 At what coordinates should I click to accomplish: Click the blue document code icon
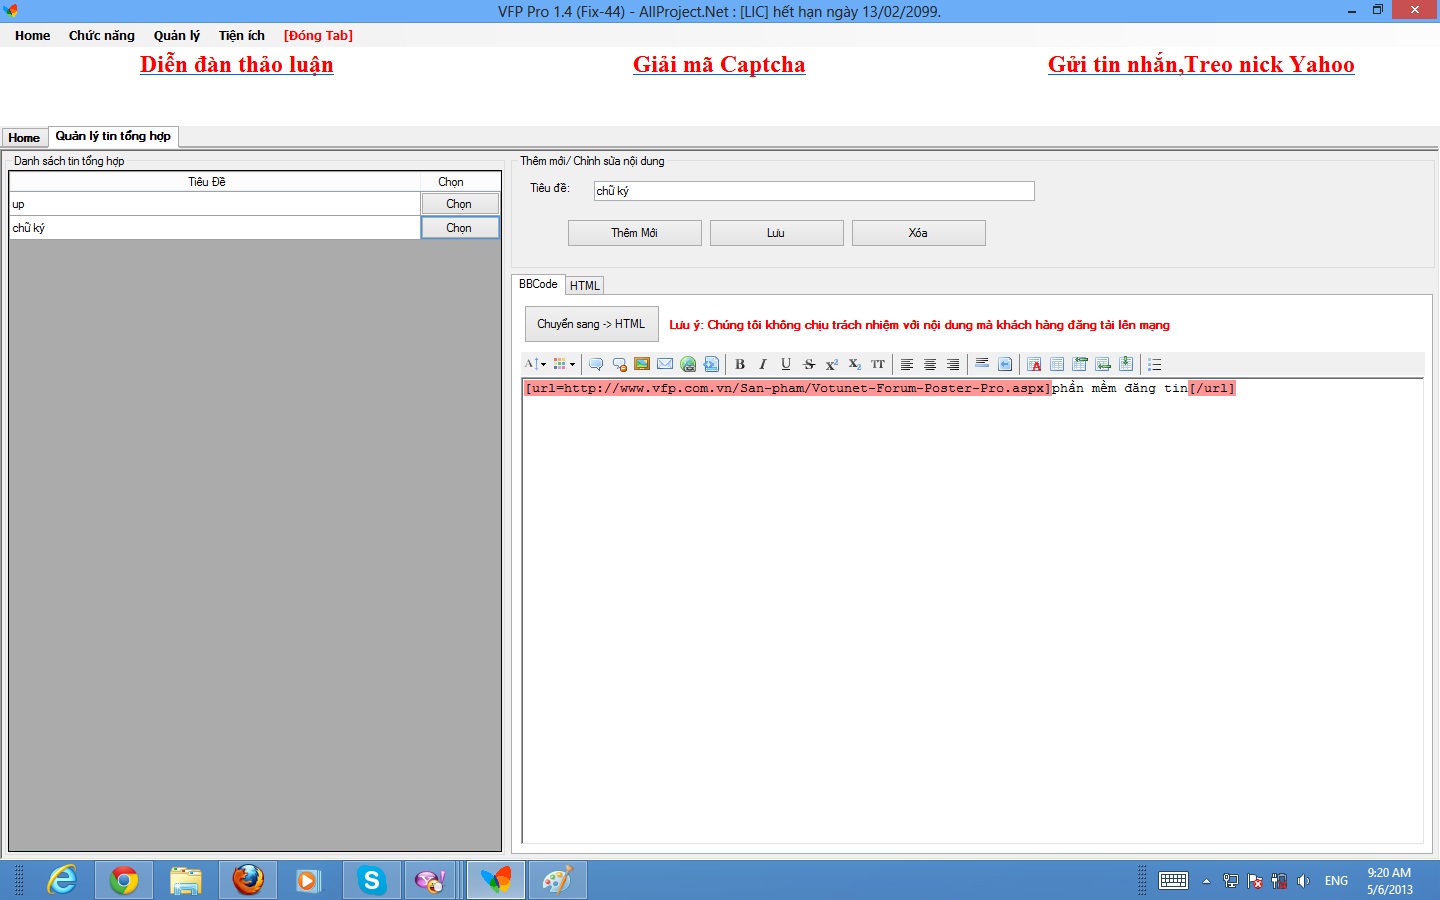tap(711, 364)
